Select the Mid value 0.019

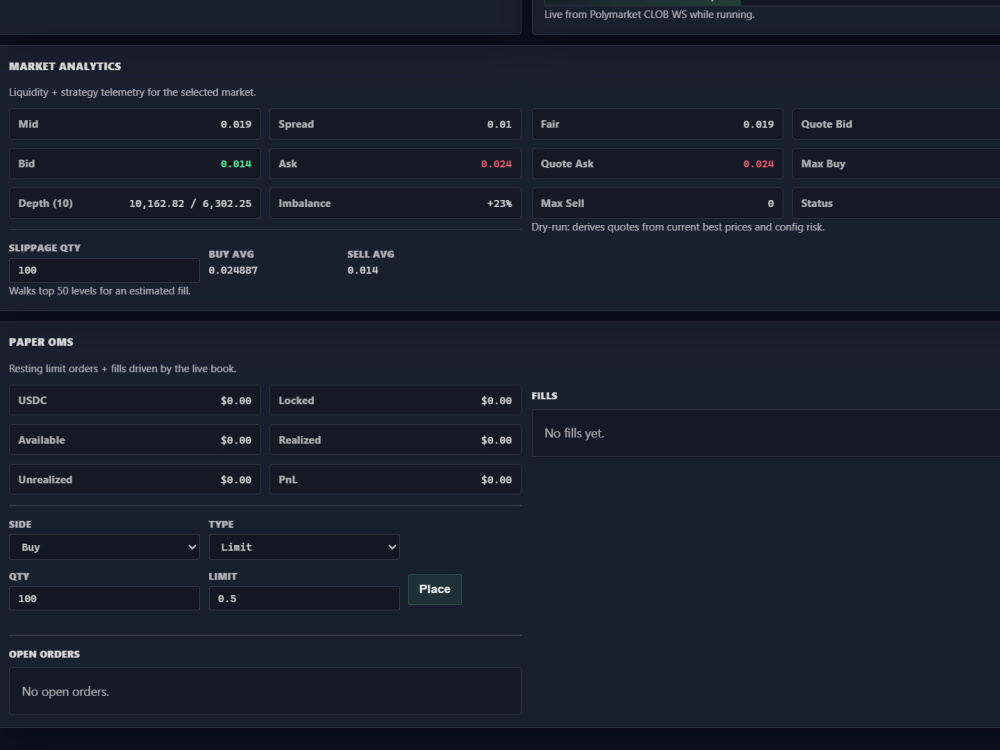tap(236, 124)
